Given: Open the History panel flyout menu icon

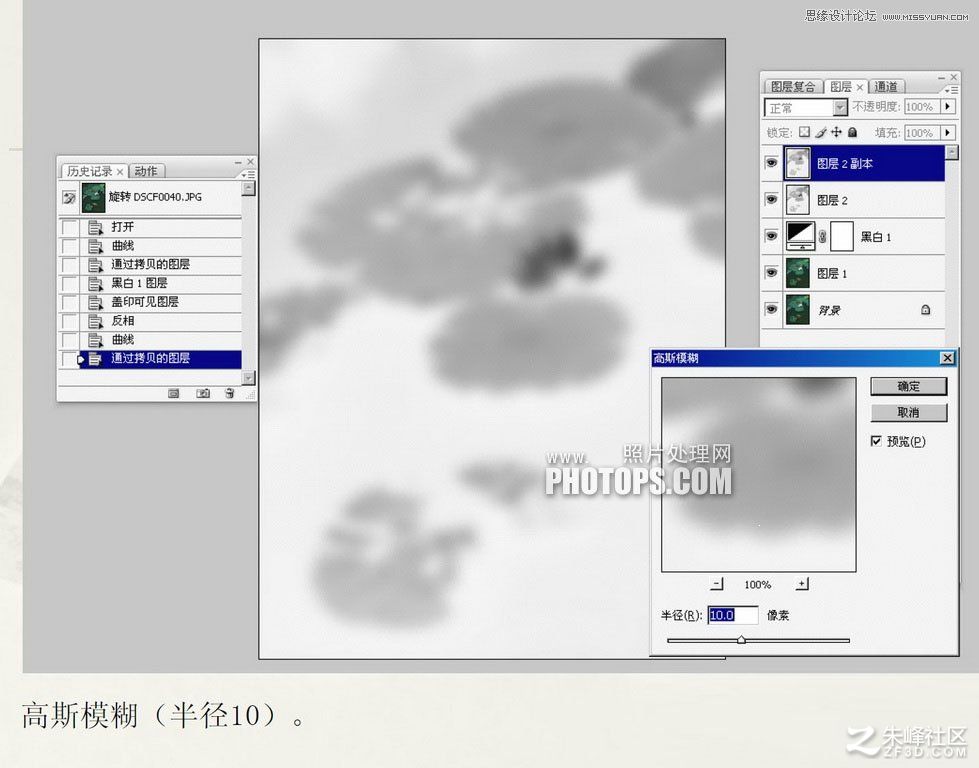Looking at the screenshot, I should coord(248,174).
